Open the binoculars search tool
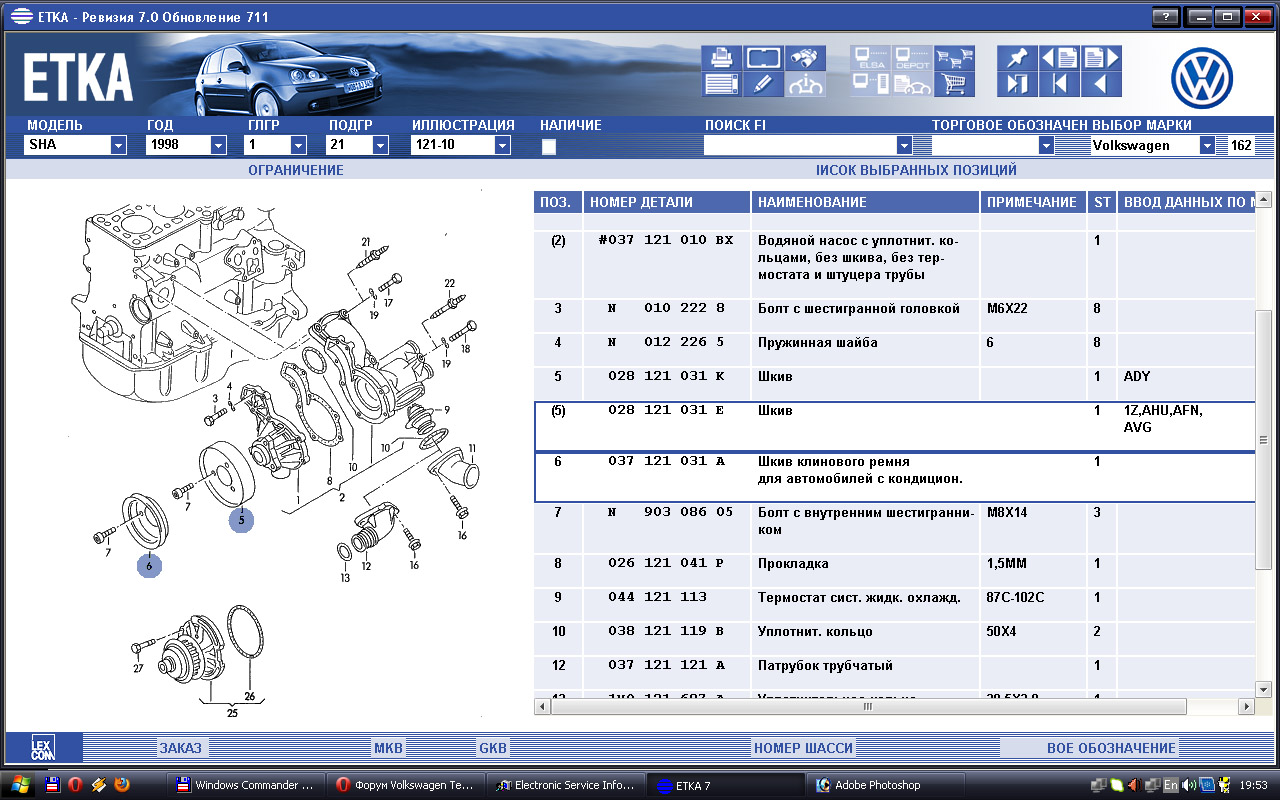 point(806,58)
